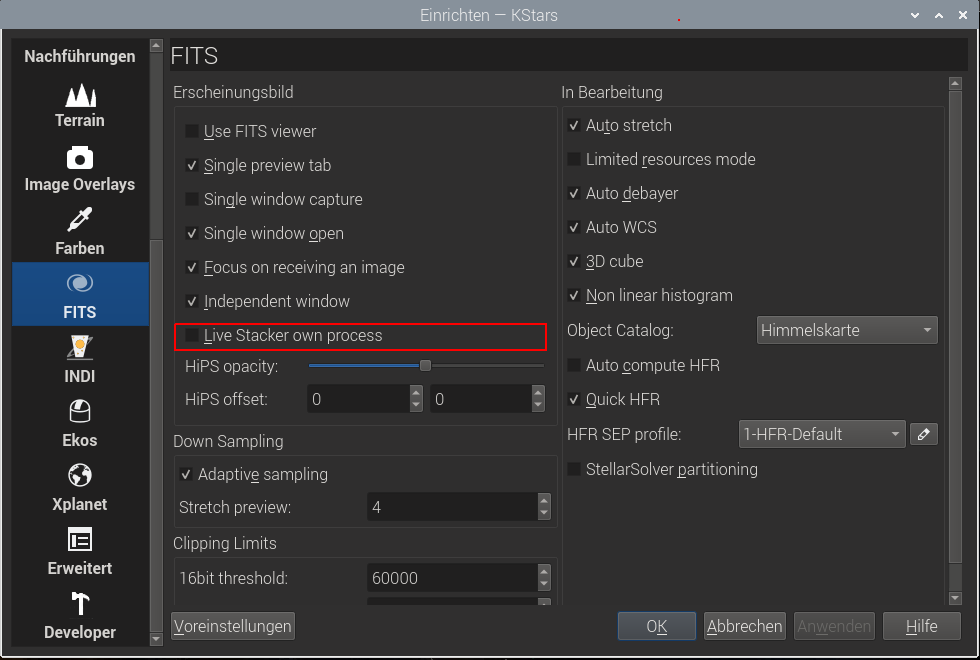Toggle Independent window checkbox
The width and height of the screenshot is (980, 660).
point(192,301)
